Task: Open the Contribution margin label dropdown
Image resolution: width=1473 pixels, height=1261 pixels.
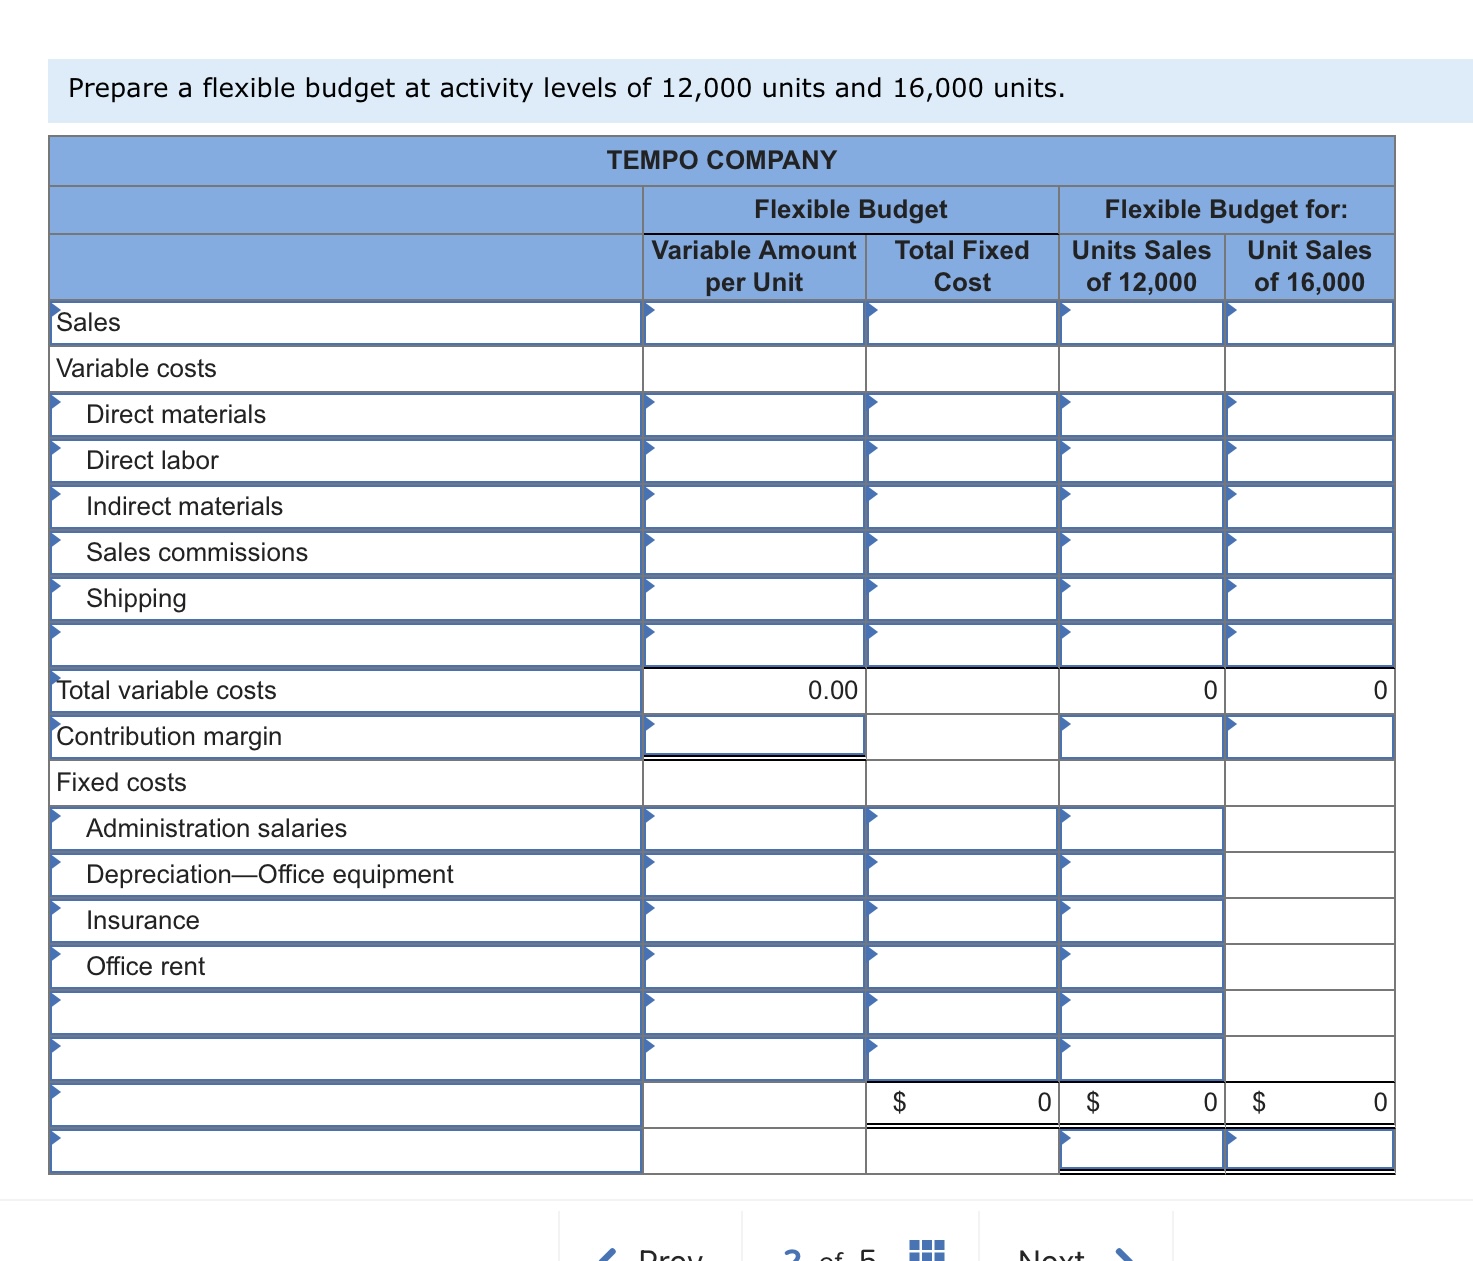Action: coord(345,737)
